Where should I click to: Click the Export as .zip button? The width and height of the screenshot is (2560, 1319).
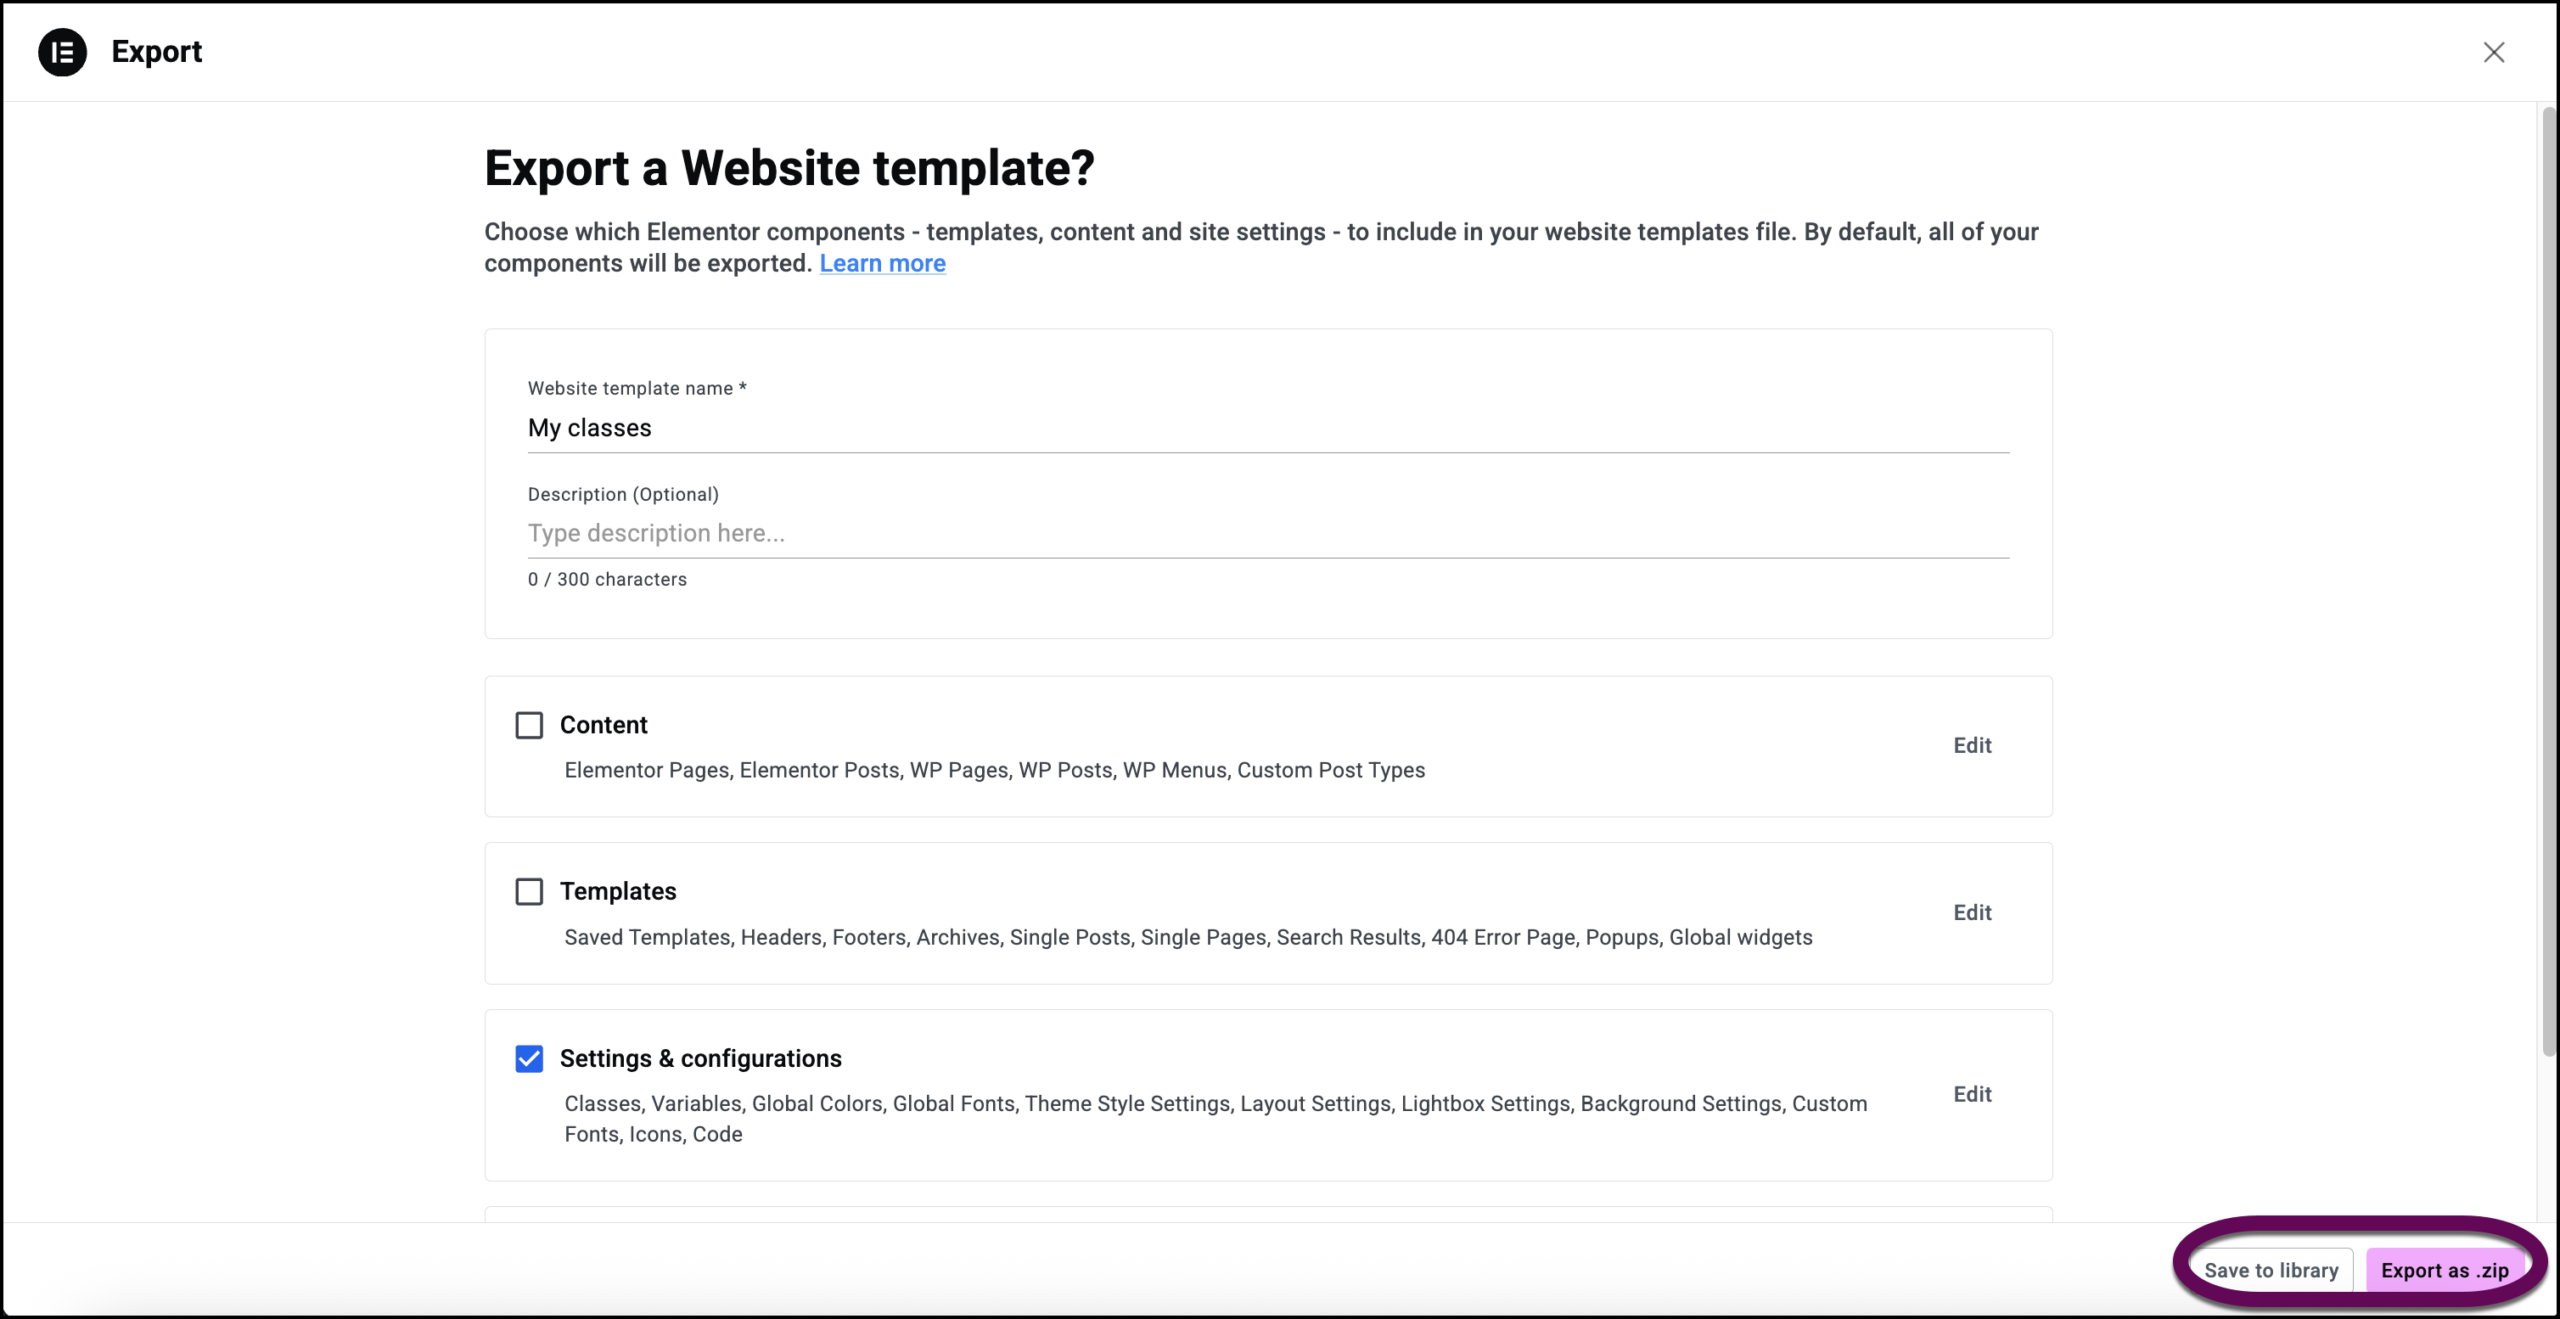coord(2444,1270)
